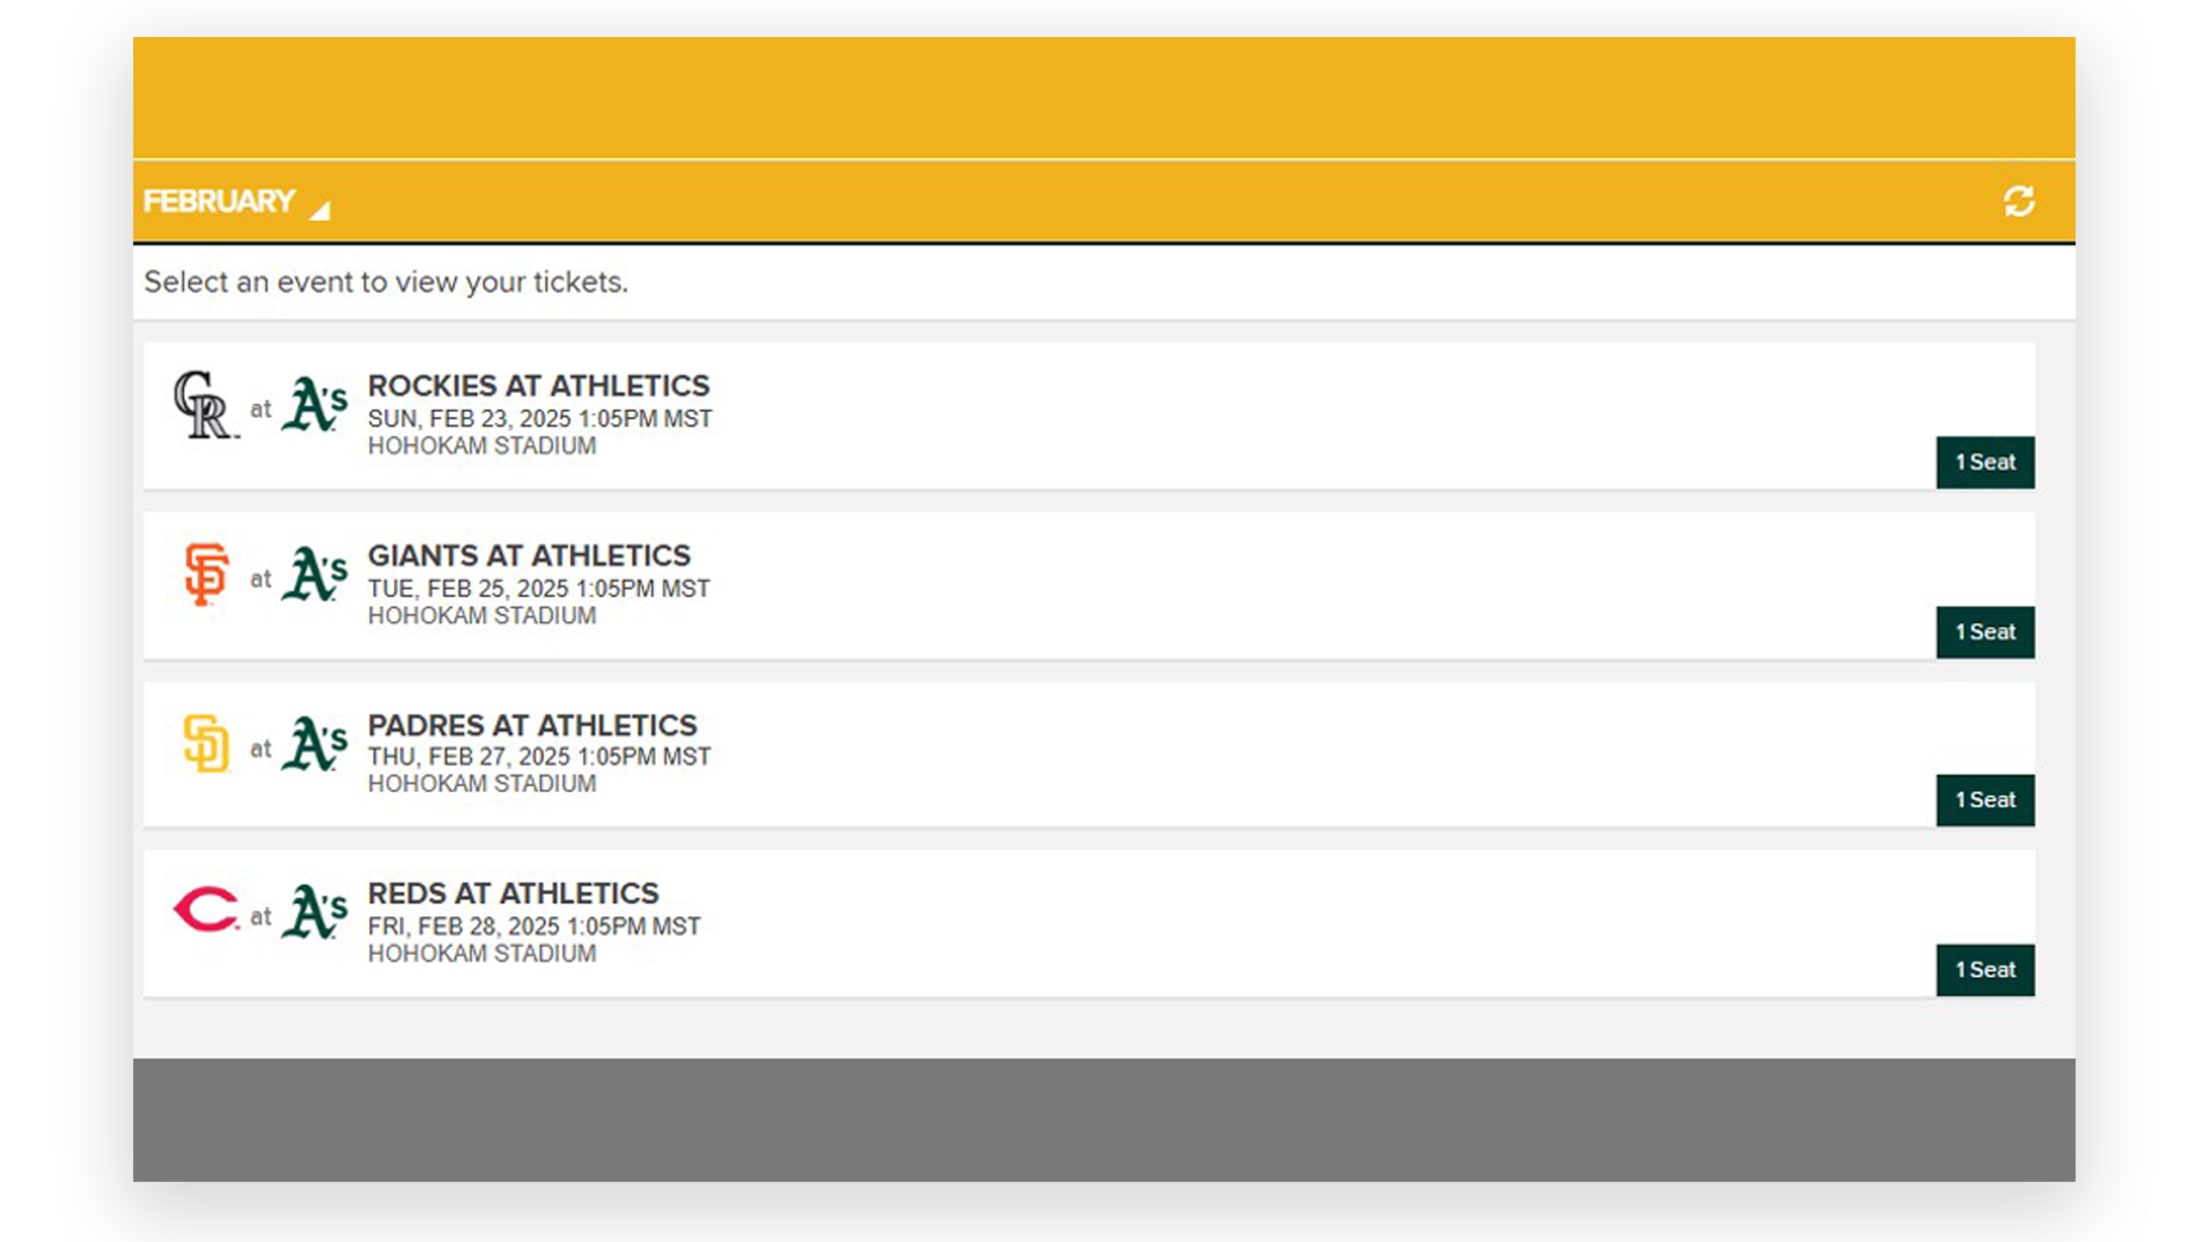Click the A's logo in Giants row
Image resolution: width=2208 pixels, height=1242 pixels.
(x=314, y=574)
